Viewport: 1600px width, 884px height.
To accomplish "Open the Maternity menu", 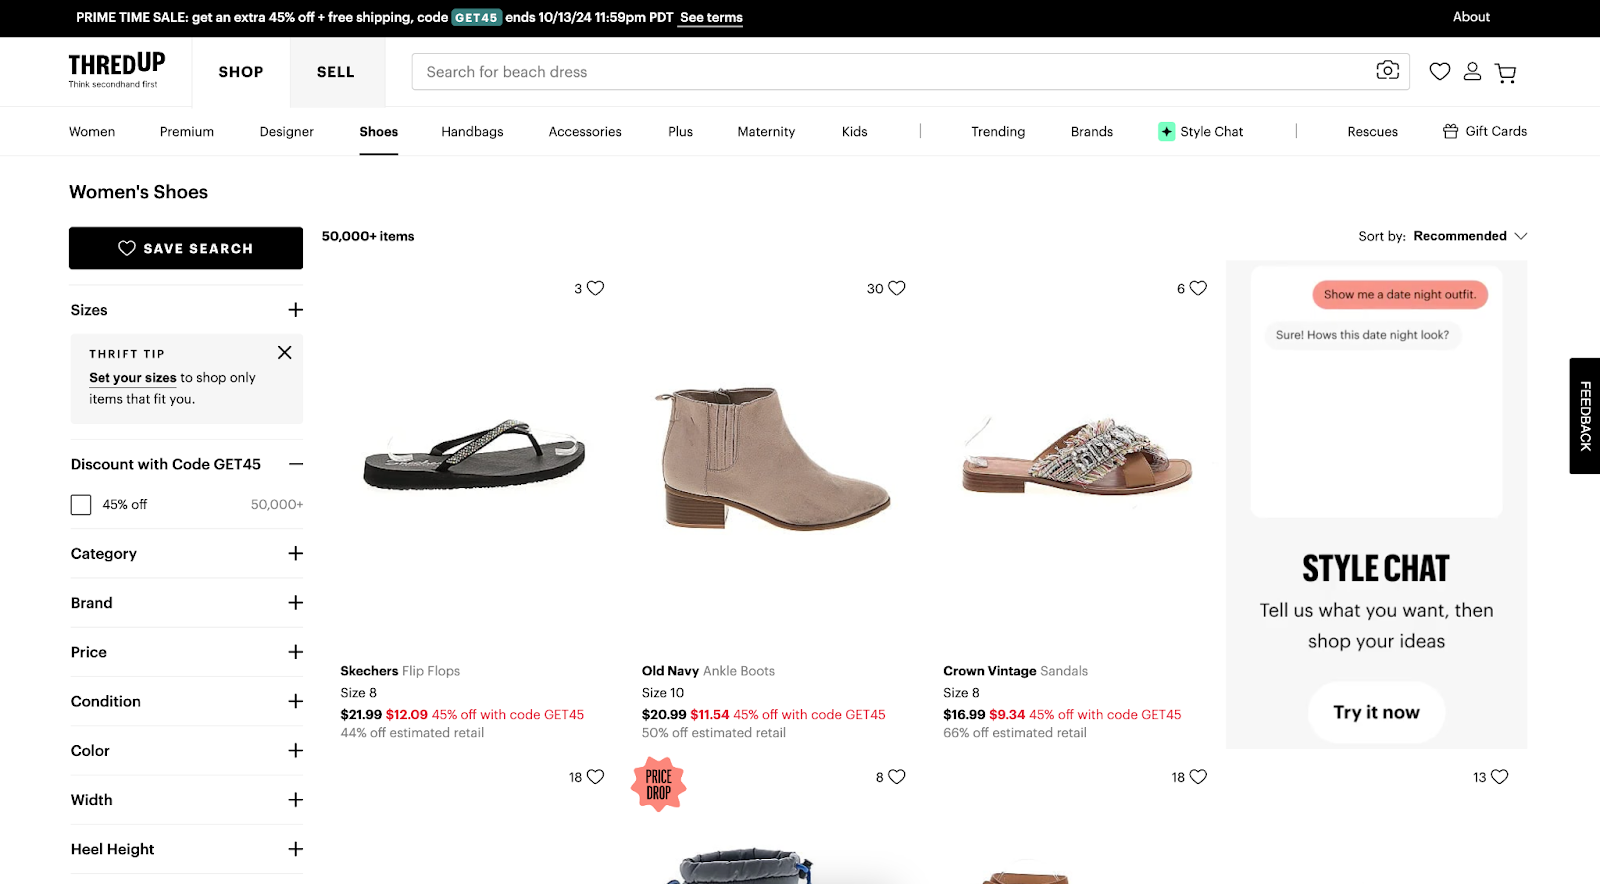I will pyautogui.click(x=766, y=131).
